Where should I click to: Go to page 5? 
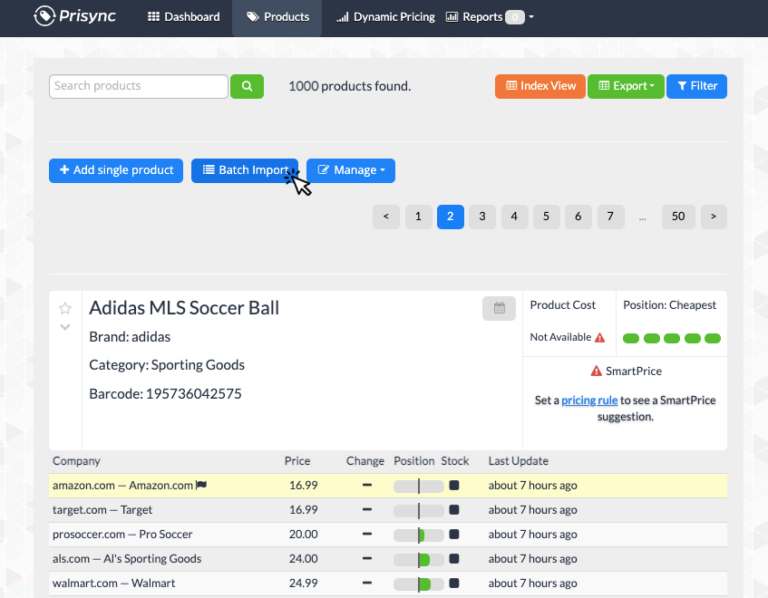tap(546, 216)
